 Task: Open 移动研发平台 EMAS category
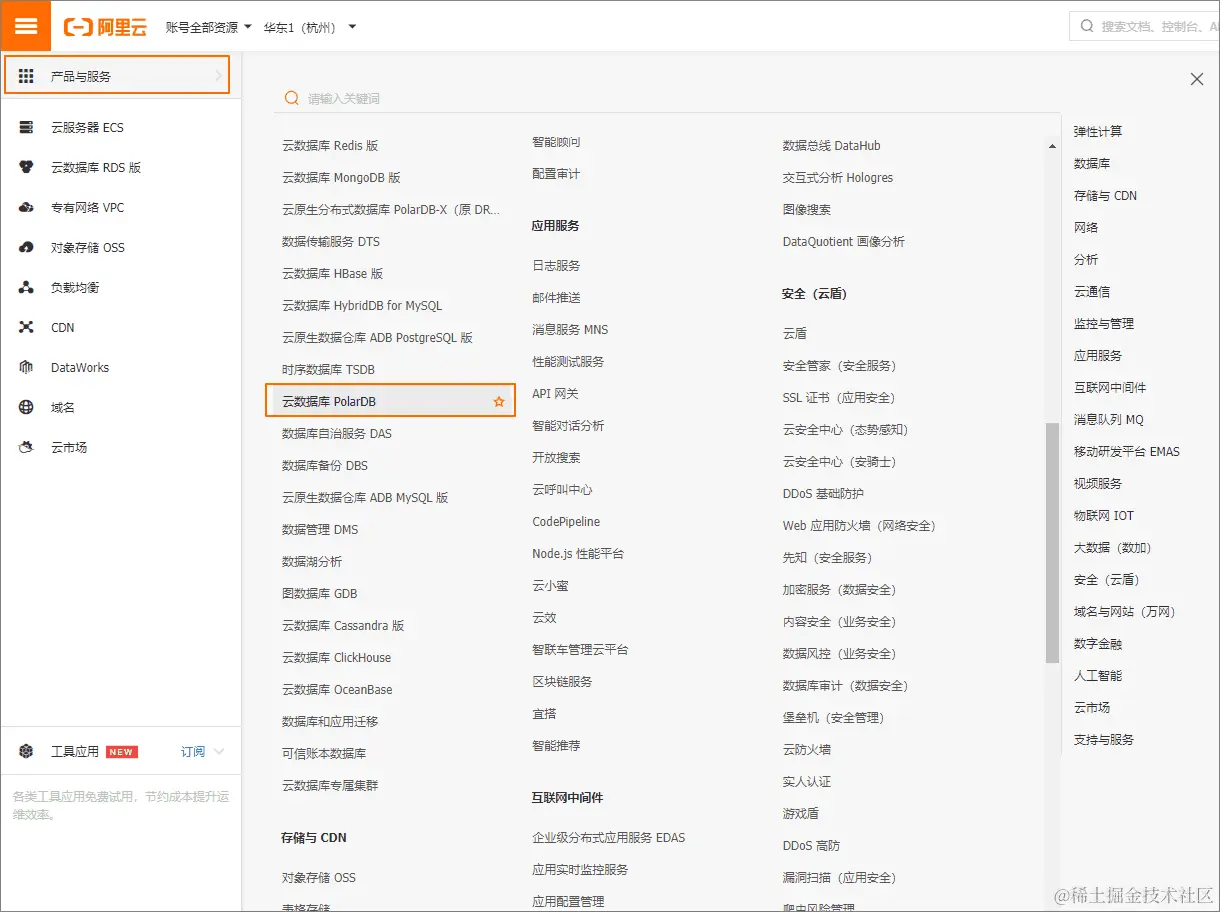pyautogui.click(x=1127, y=451)
